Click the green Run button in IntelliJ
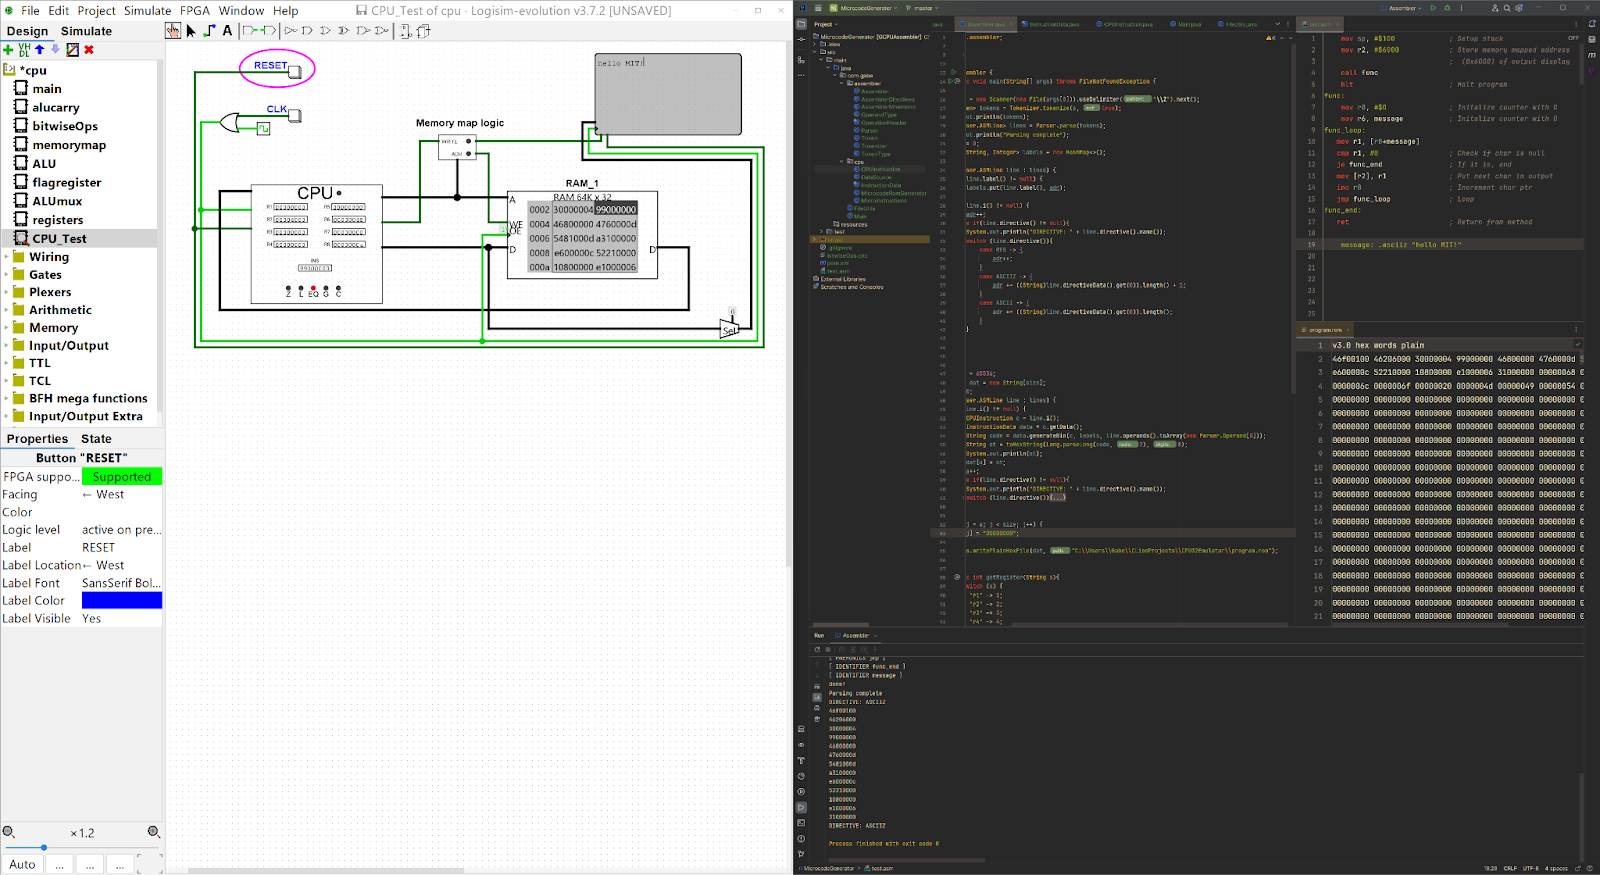Screen dimensions: 1600x875 click(x=1433, y=8)
